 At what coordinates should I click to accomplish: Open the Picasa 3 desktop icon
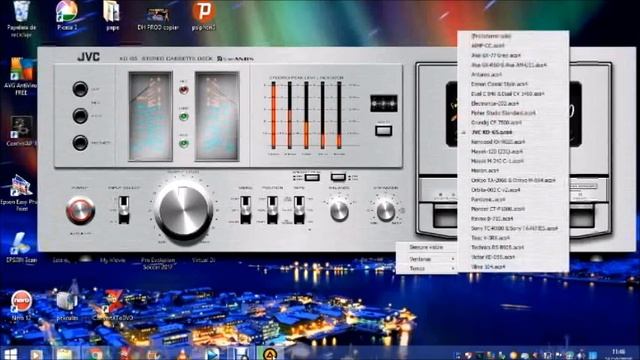67,16
